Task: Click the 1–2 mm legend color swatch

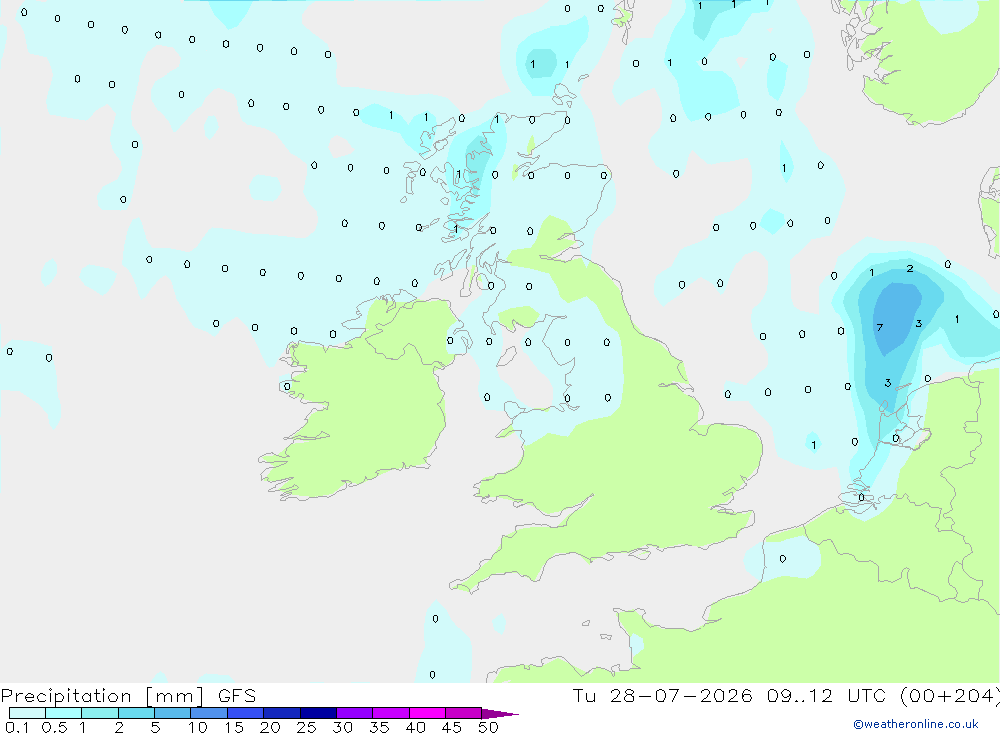Action: pos(99,713)
